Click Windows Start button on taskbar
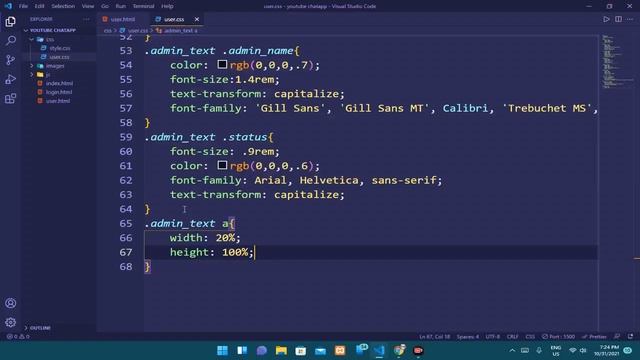The image size is (640, 360). (x=222, y=350)
